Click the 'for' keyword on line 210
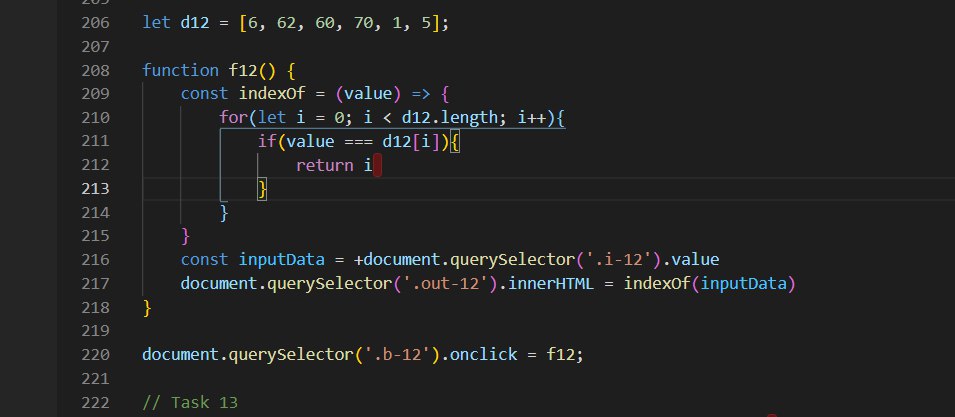 point(233,117)
